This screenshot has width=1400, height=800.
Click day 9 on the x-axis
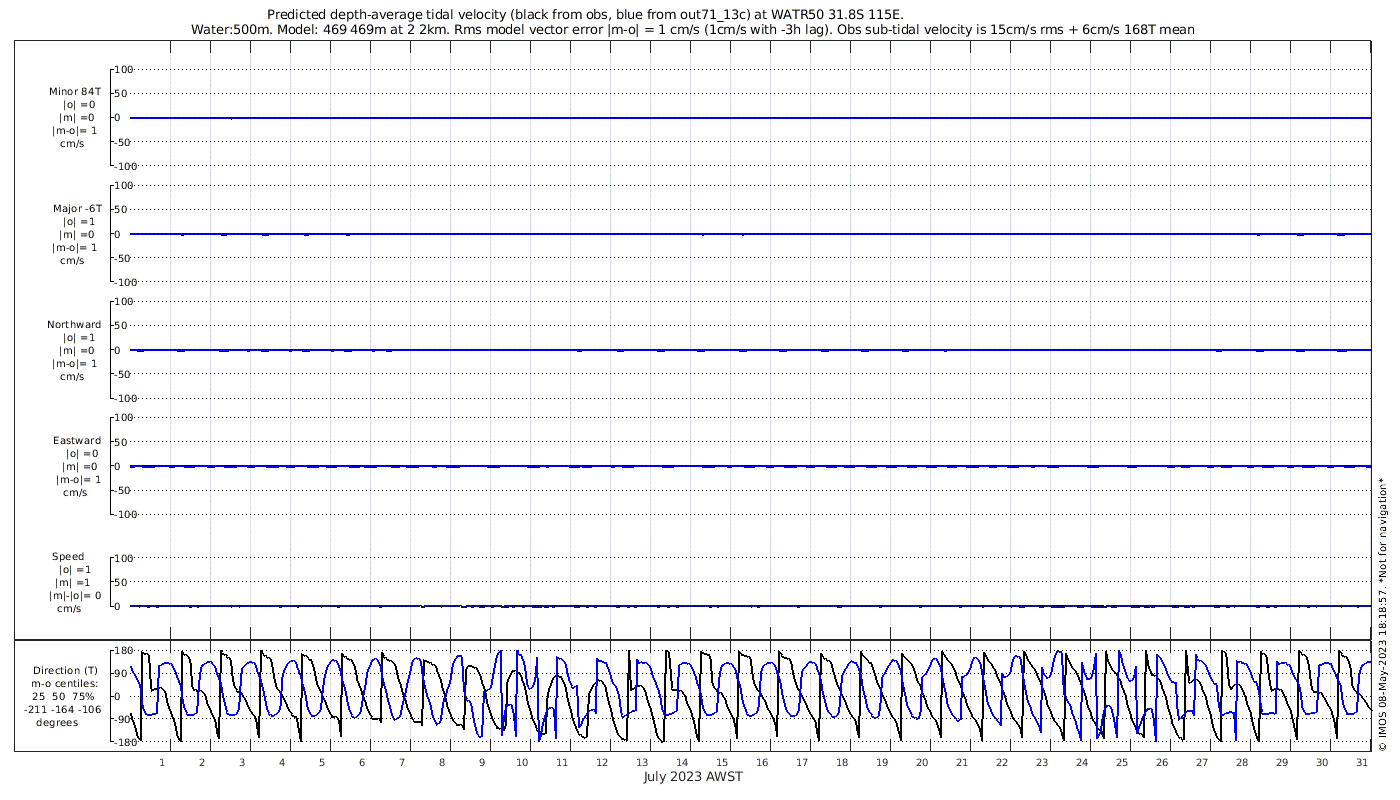click(482, 762)
